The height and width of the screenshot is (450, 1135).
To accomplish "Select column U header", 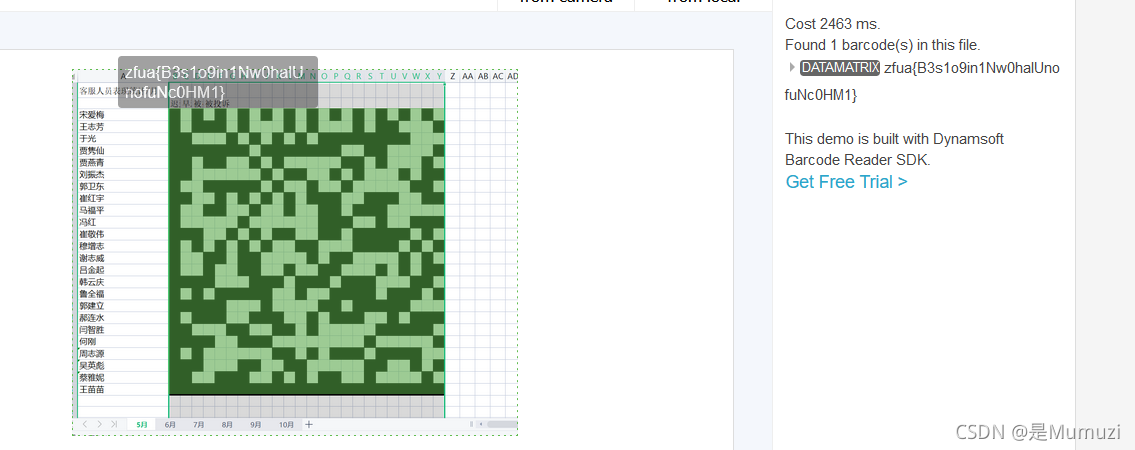I will tap(394, 76).
